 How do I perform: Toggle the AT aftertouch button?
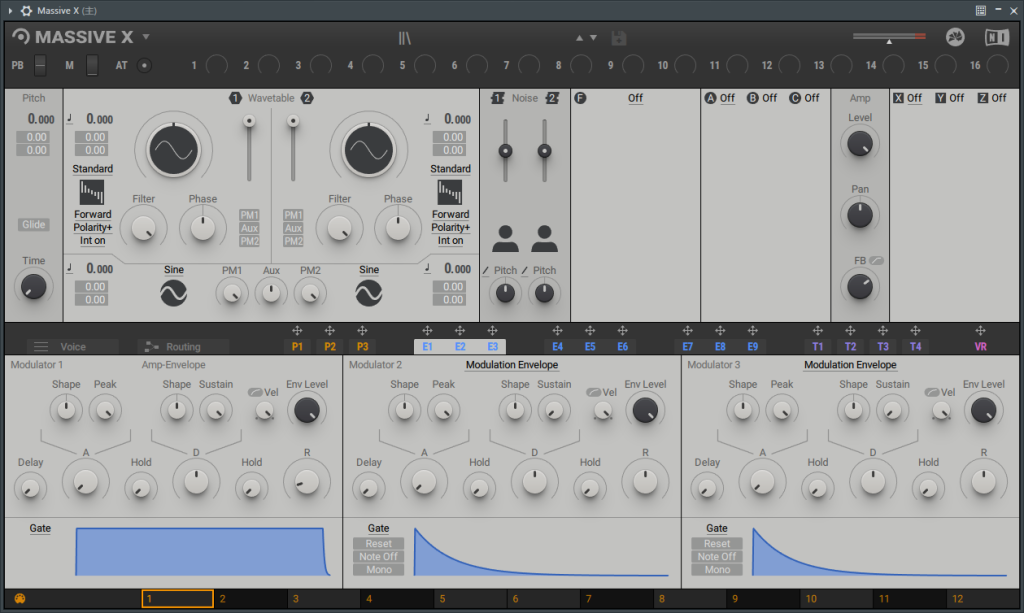point(144,65)
